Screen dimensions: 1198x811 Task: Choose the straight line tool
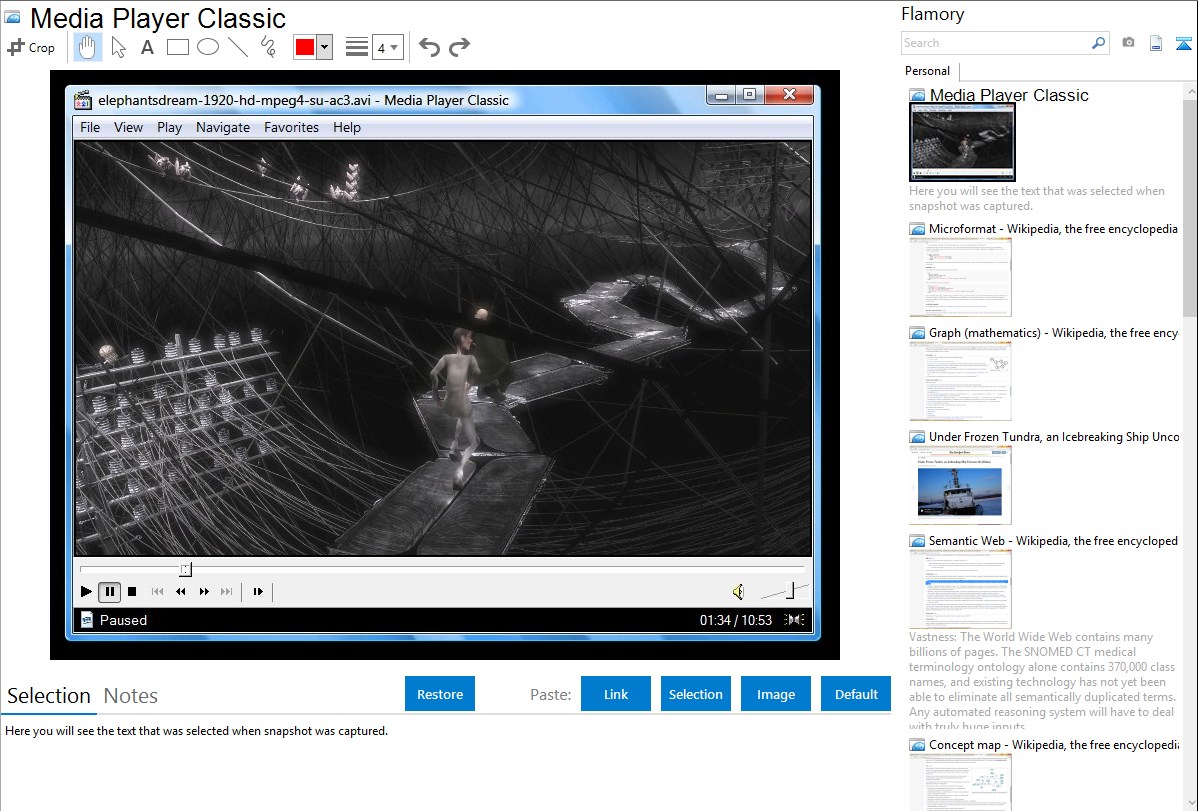(x=238, y=47)
